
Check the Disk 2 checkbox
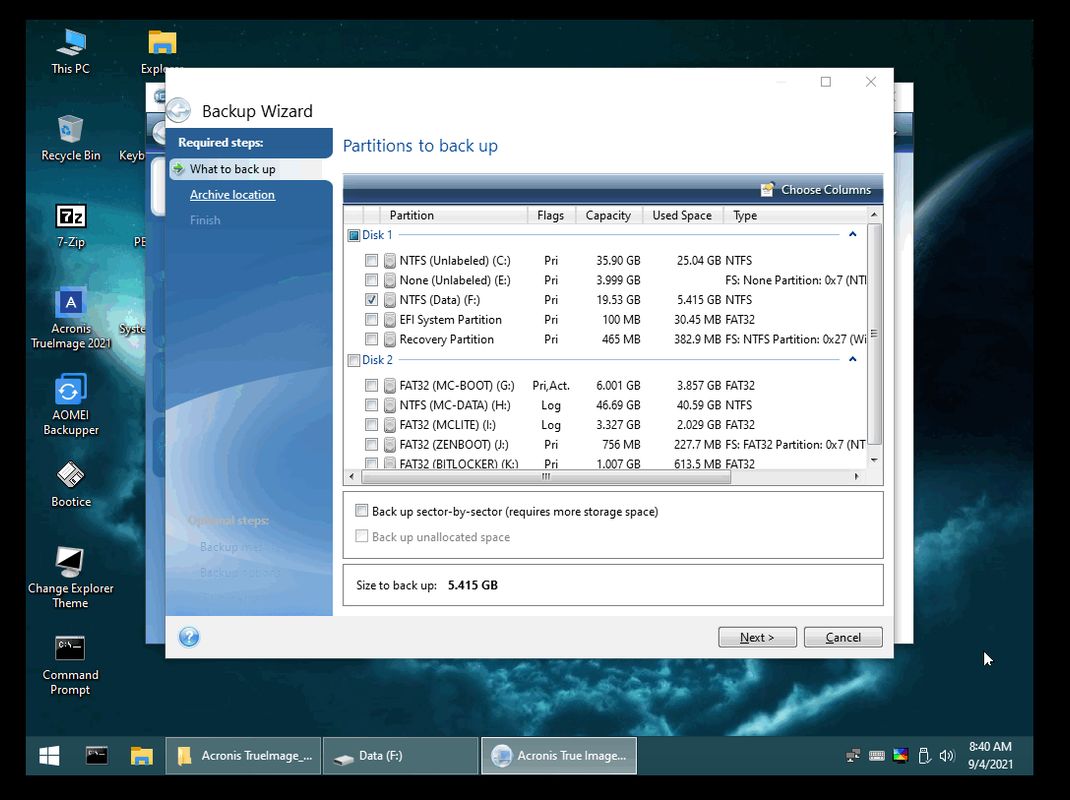coord(353,360)
